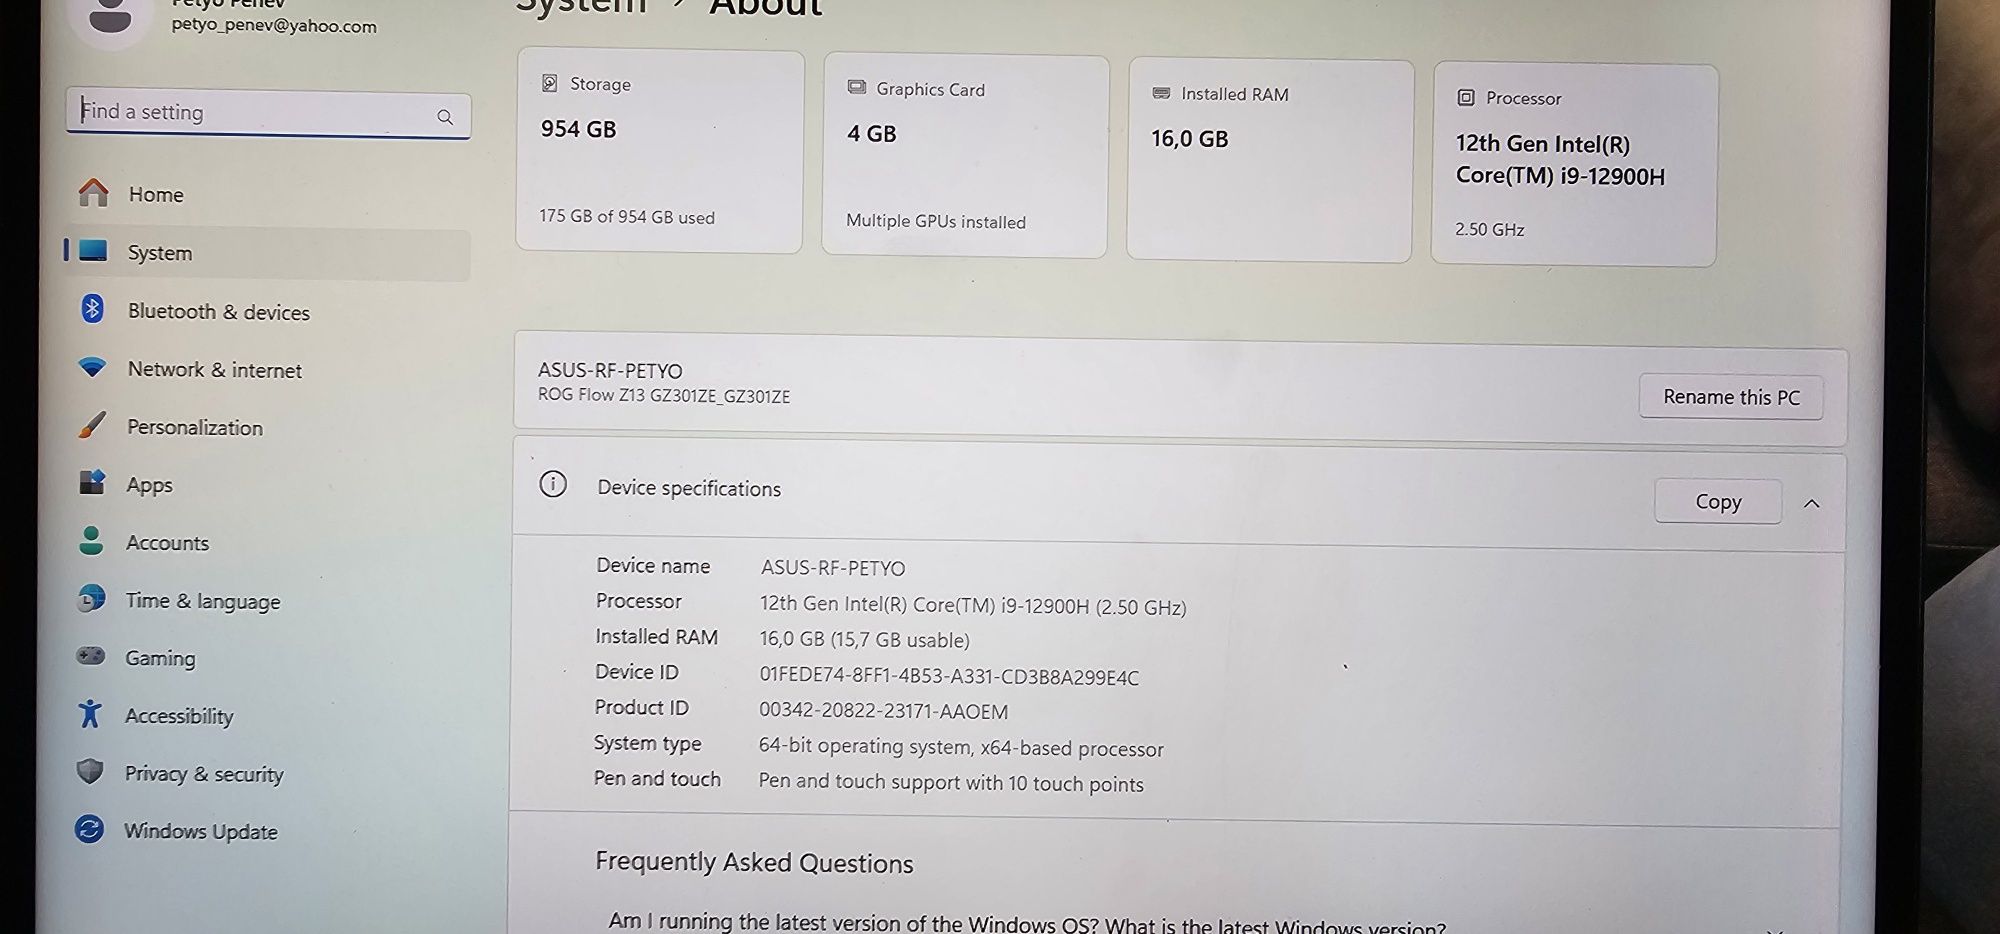Click the search magnifier icon
The width and height of the screenshot is (2000, 934).
(x=445, y=117)
